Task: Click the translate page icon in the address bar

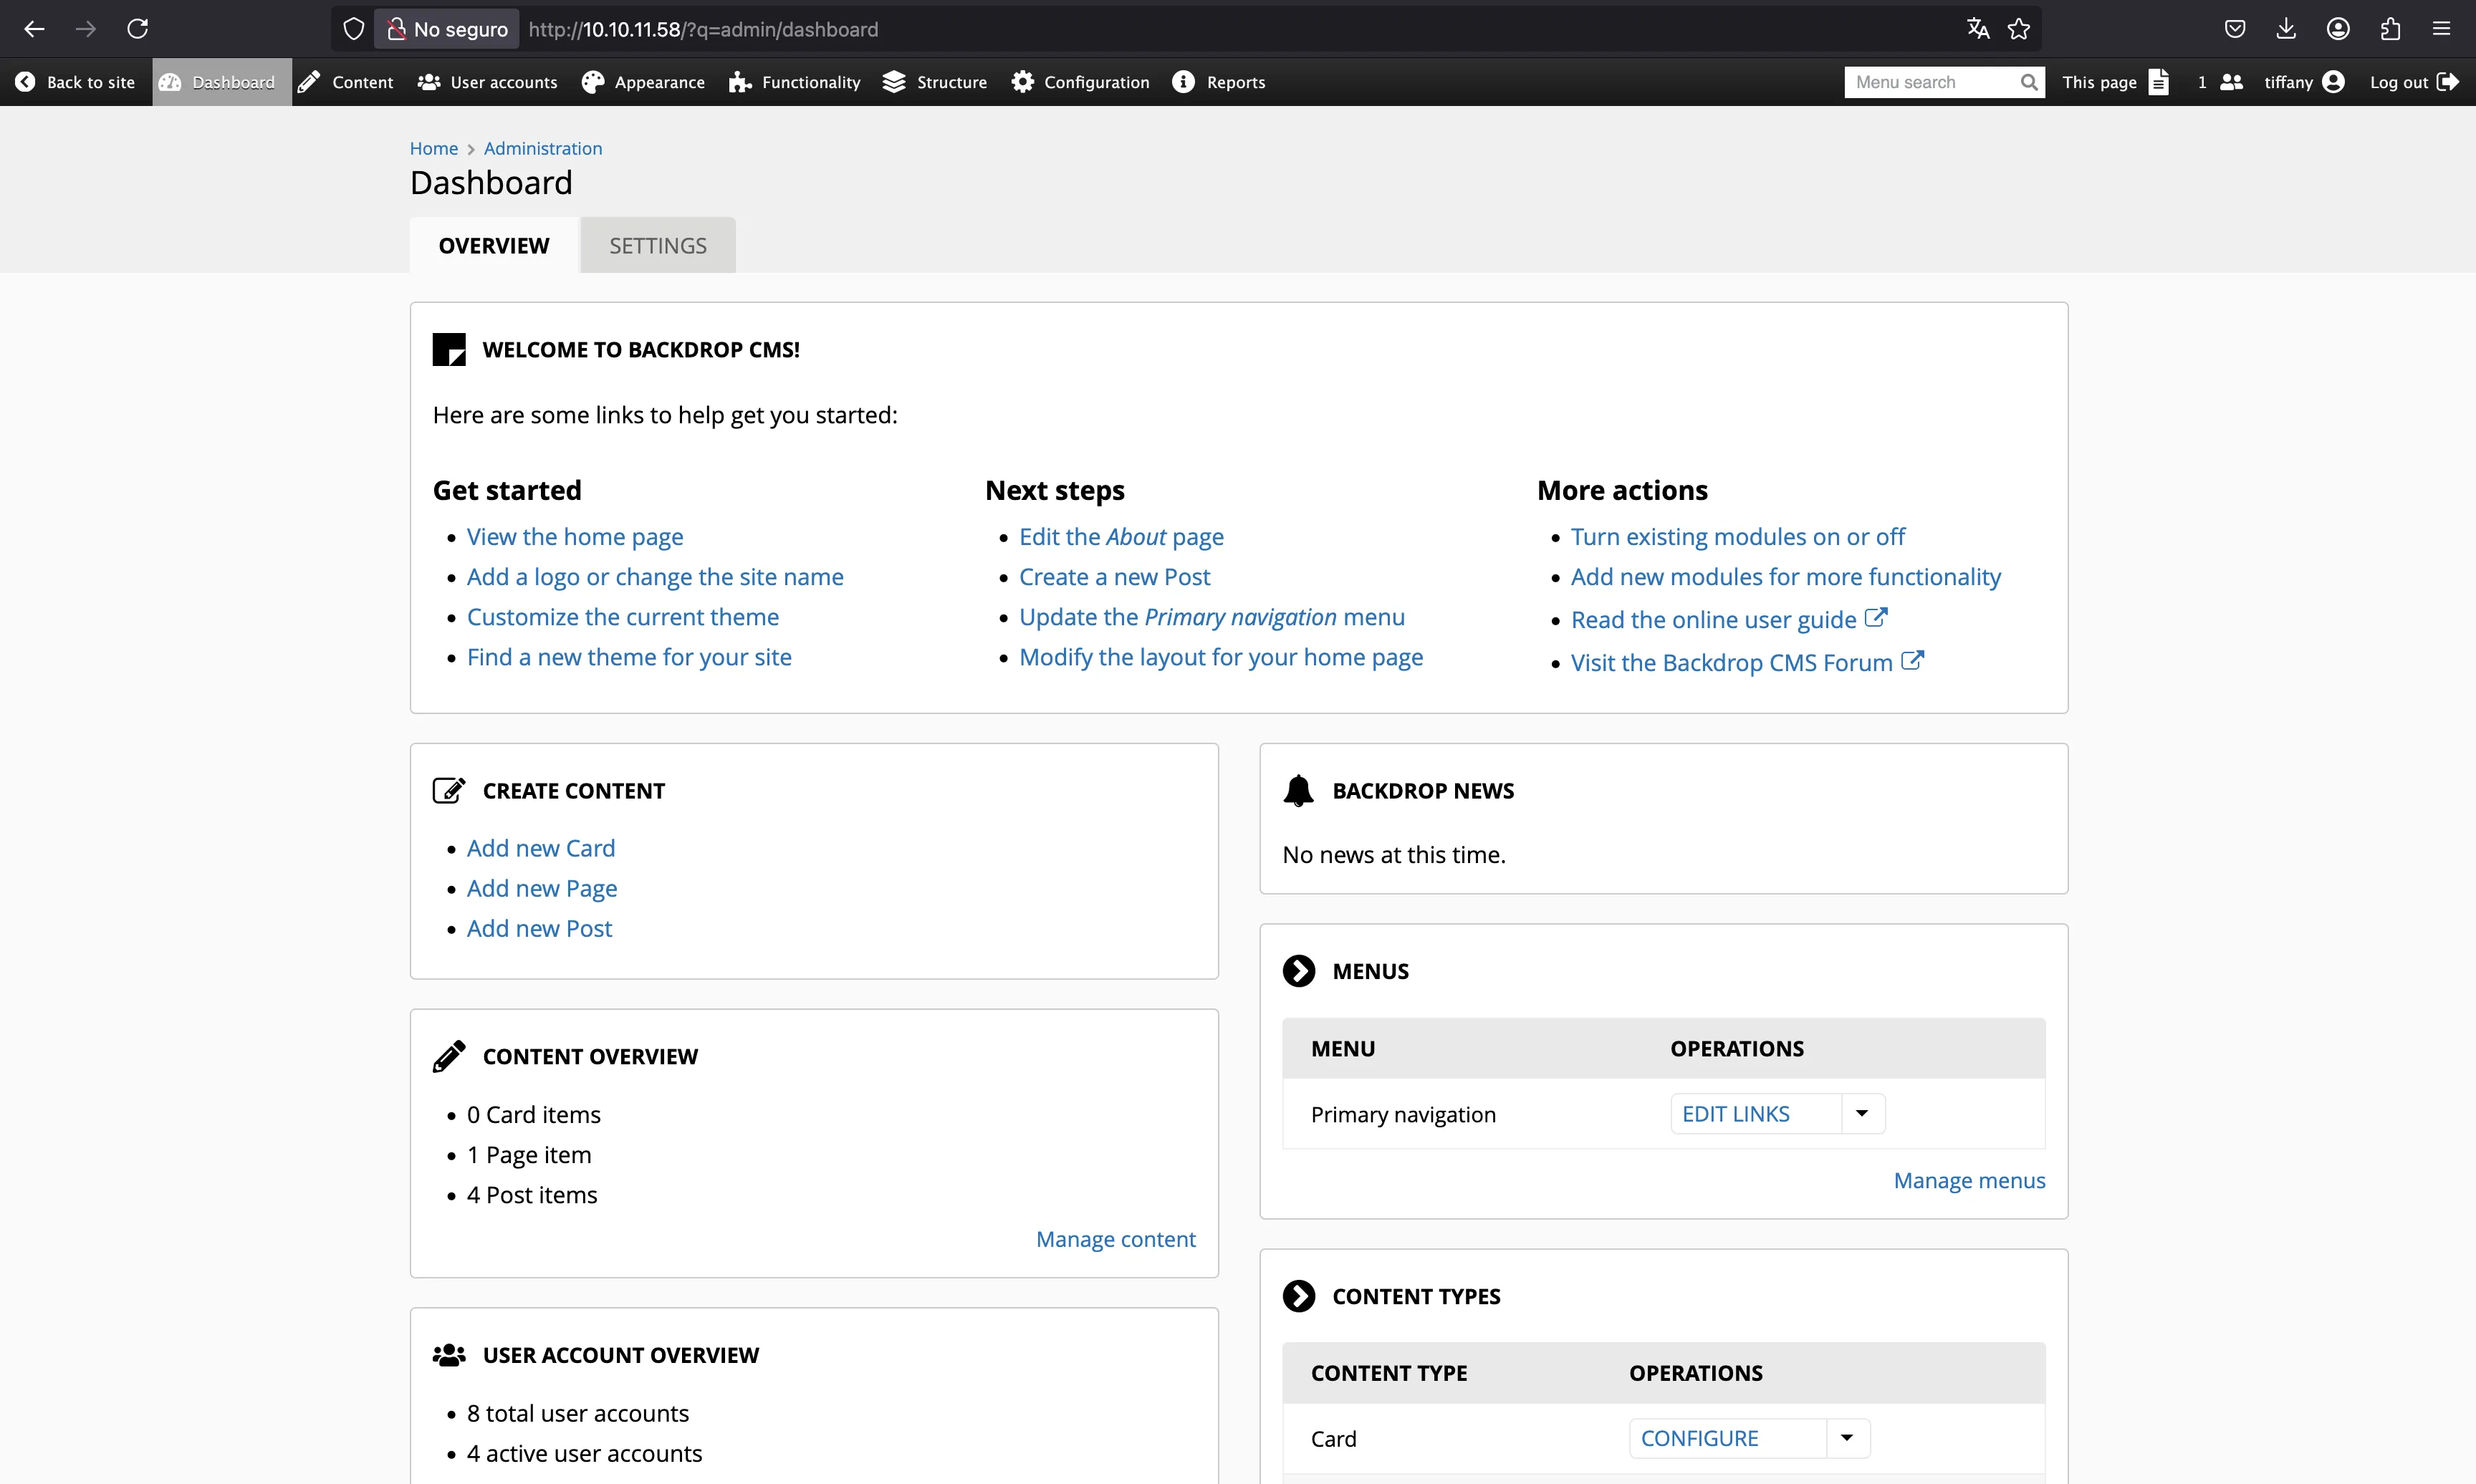Action: (1977, 29)
